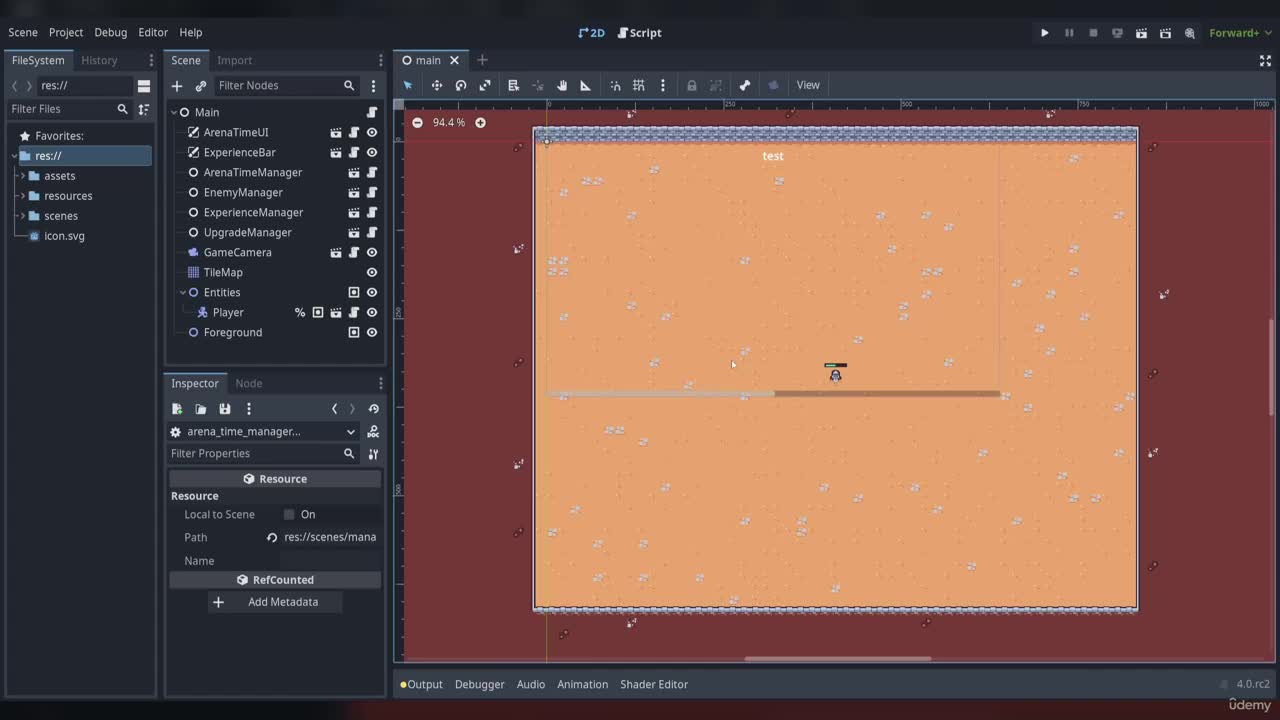Click the list-select tool in viewport toolbar

pyautogui.click(x=513, y=85)
